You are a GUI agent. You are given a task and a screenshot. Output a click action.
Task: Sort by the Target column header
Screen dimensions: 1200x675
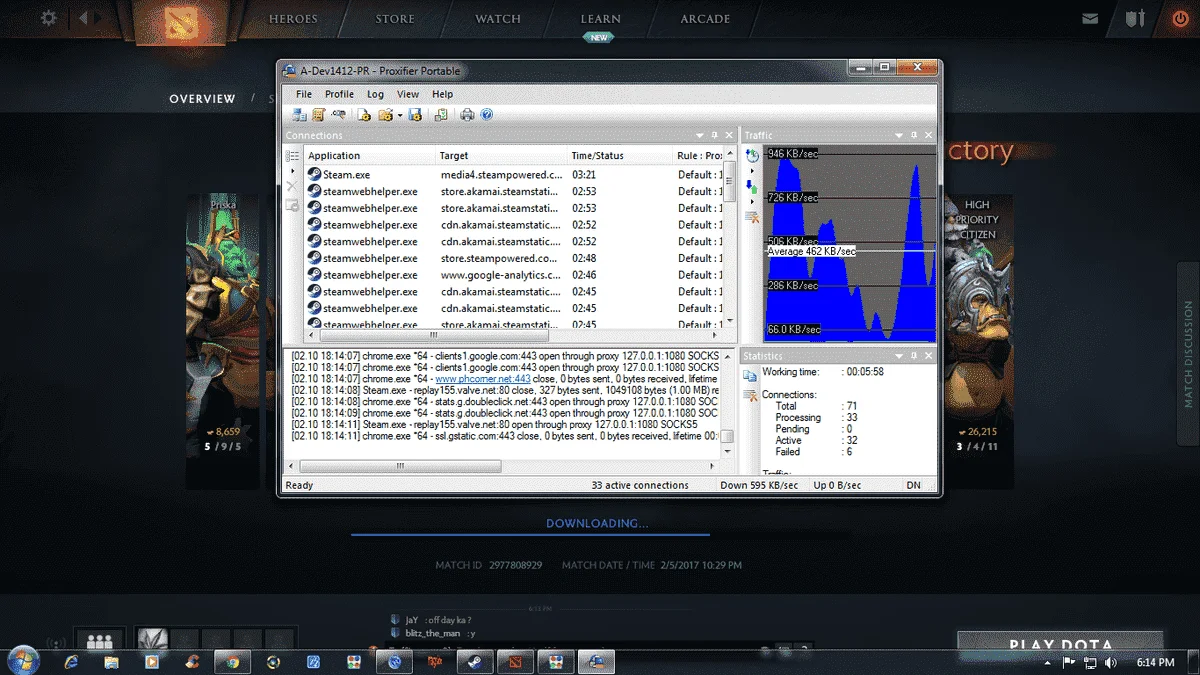(502, 156)
